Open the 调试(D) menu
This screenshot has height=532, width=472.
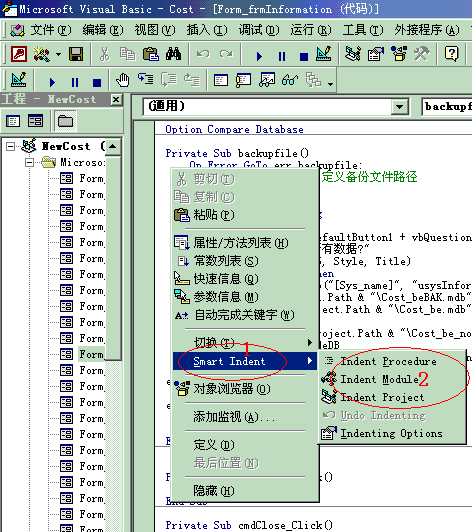coord(259,30)
